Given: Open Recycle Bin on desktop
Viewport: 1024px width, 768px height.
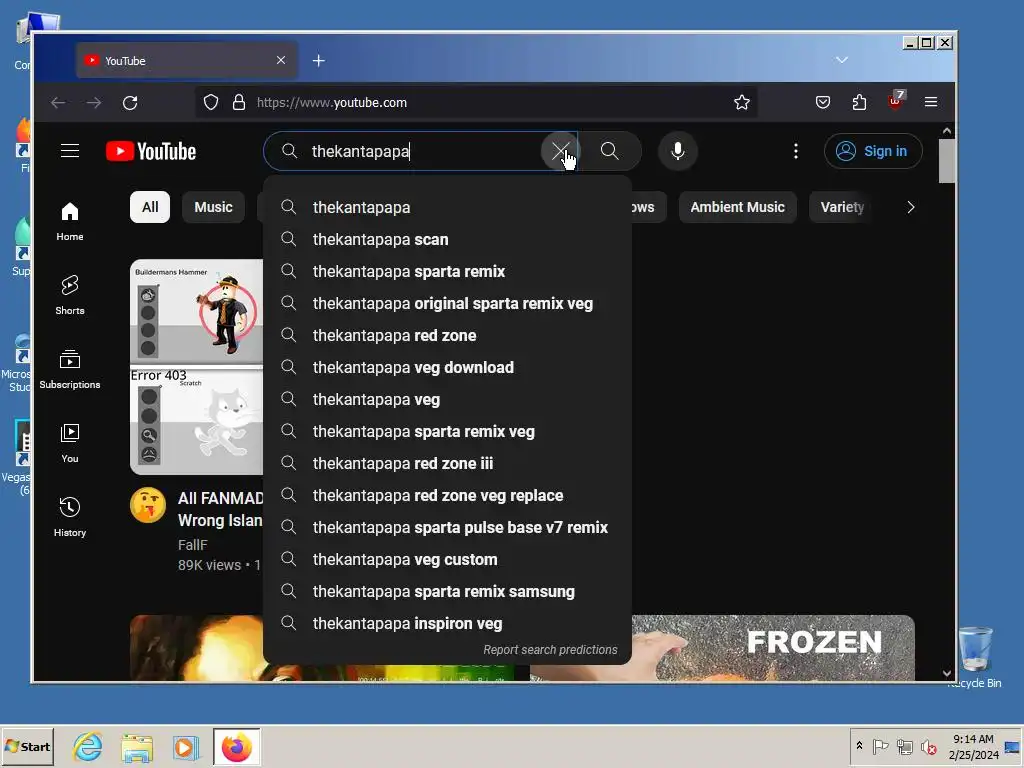Looking at the screenshot, I should (x=974, y=655).
